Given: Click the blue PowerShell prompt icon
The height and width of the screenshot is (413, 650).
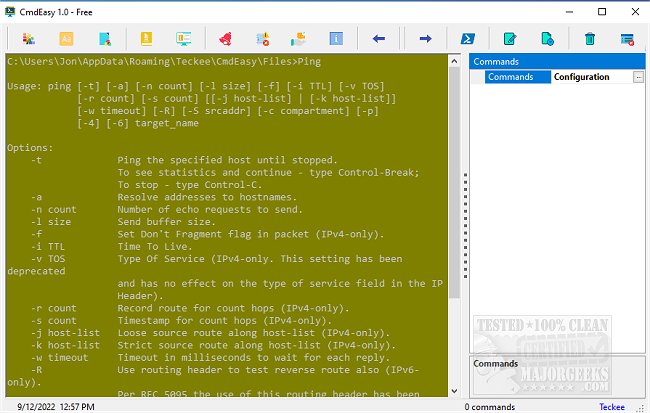Looking at the screenshot, I should 468,39.
